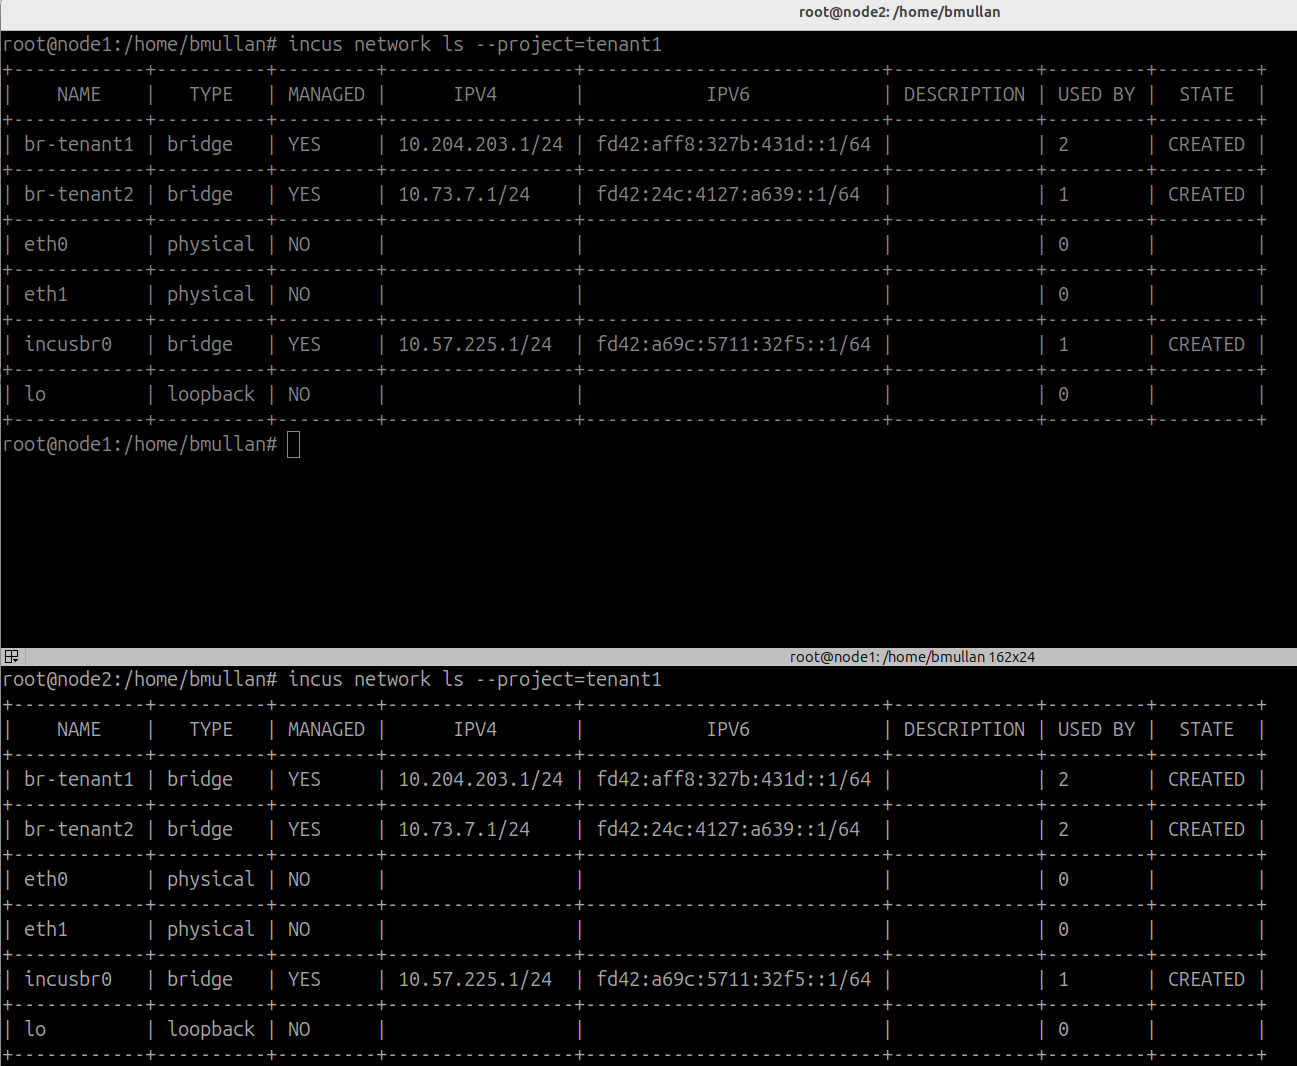Click 10.57.225.1/24 in node1 output
The width and height of the screenshot is (1297, 1066).
coord(475,344)
